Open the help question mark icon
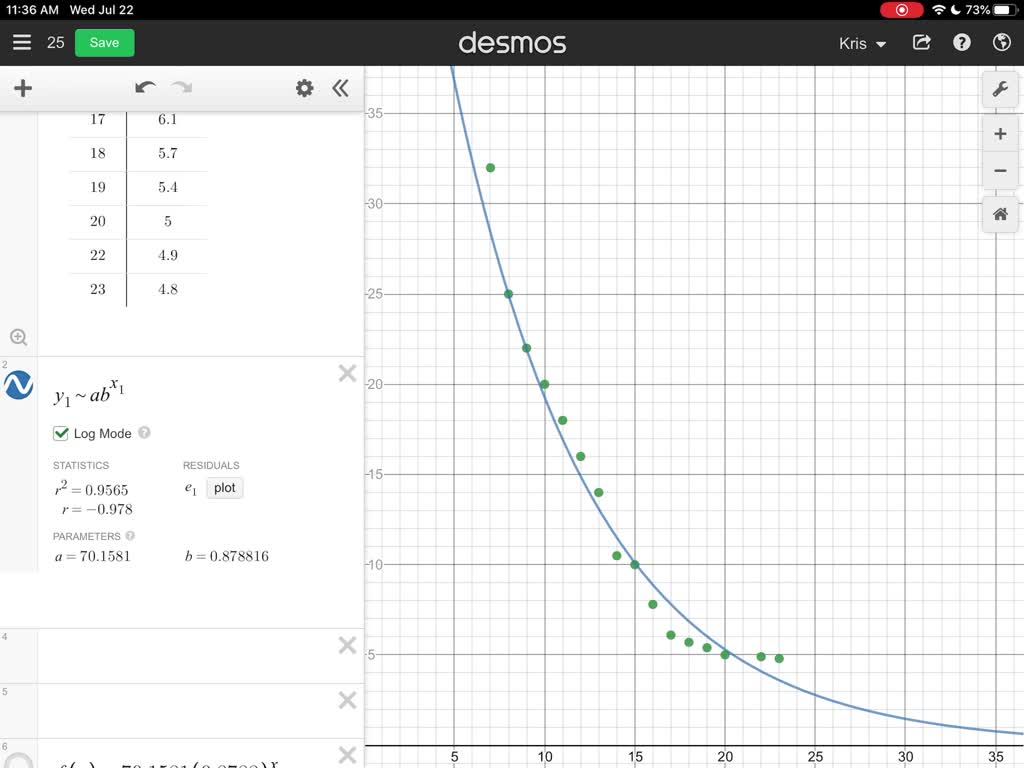The width and height of the screenshot is (1024, 768). [962, 43]
